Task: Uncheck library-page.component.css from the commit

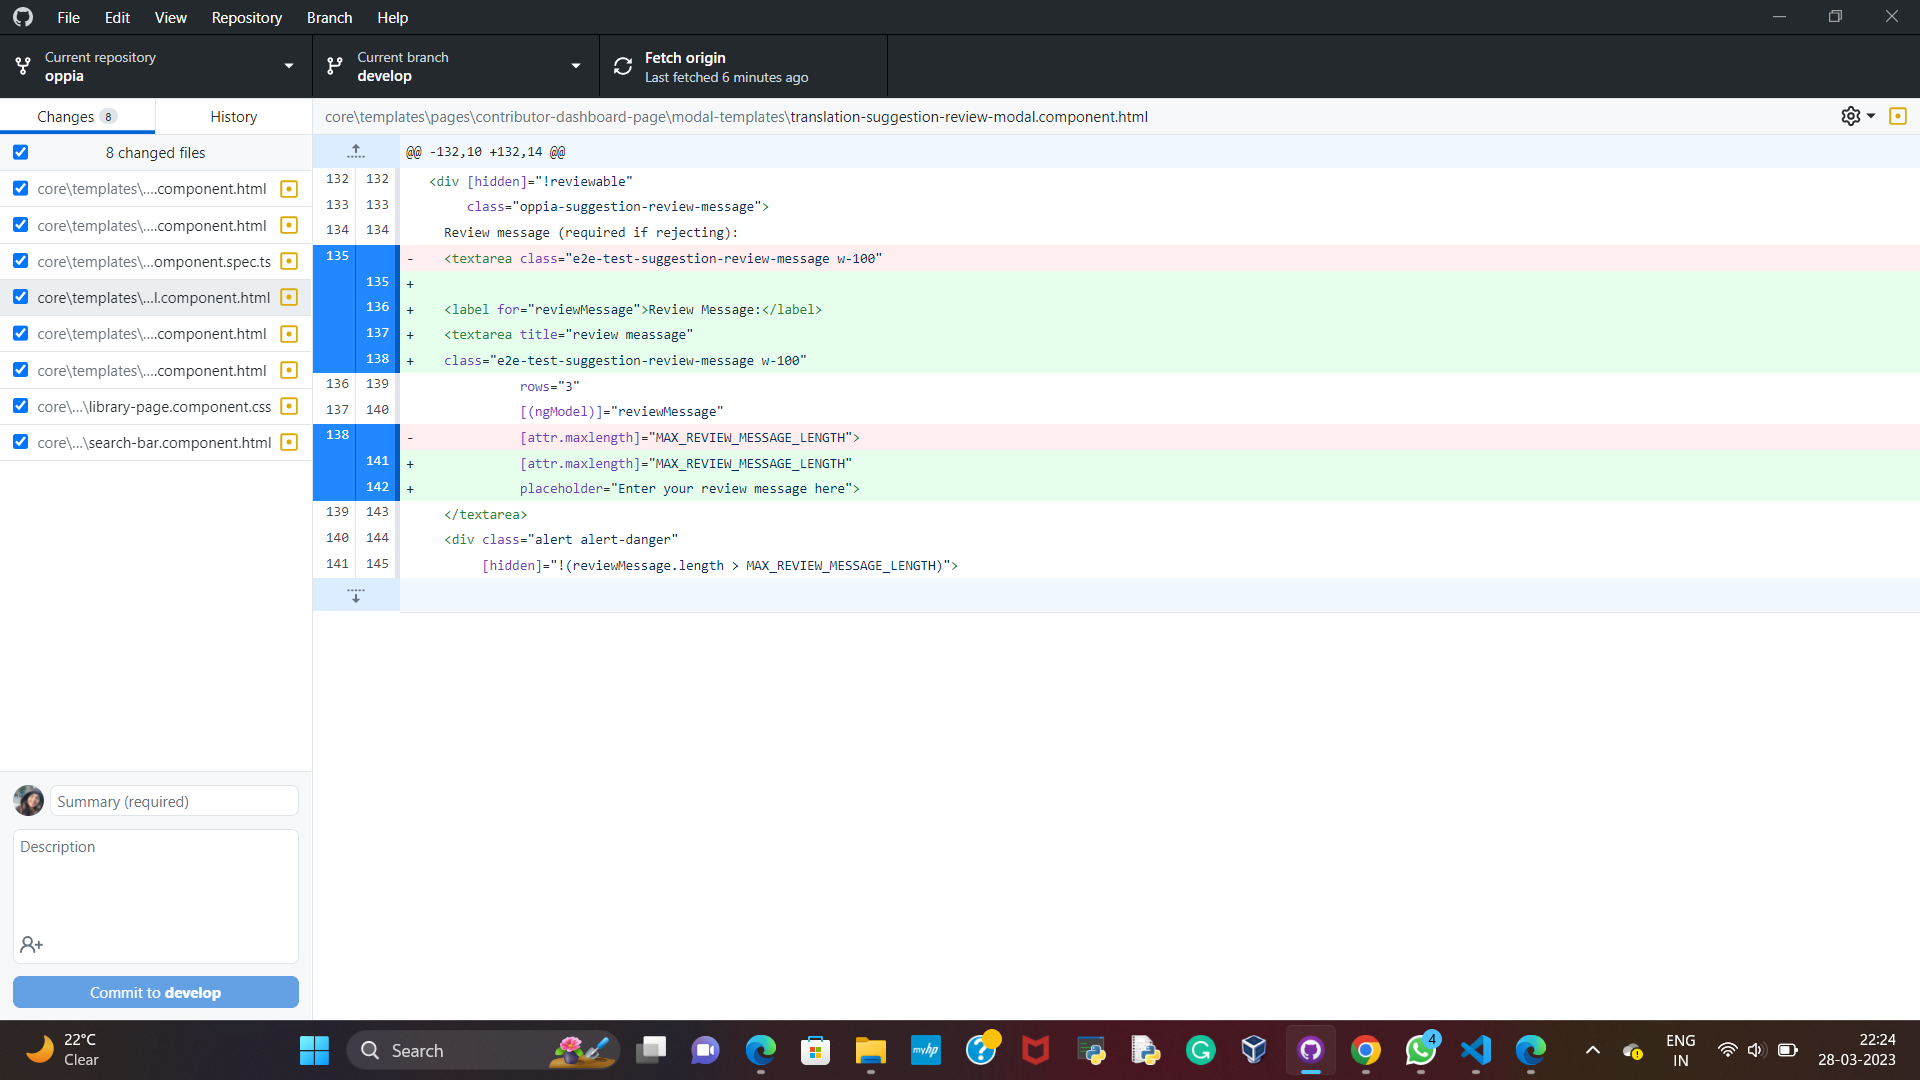Action: tap(20, 406)
